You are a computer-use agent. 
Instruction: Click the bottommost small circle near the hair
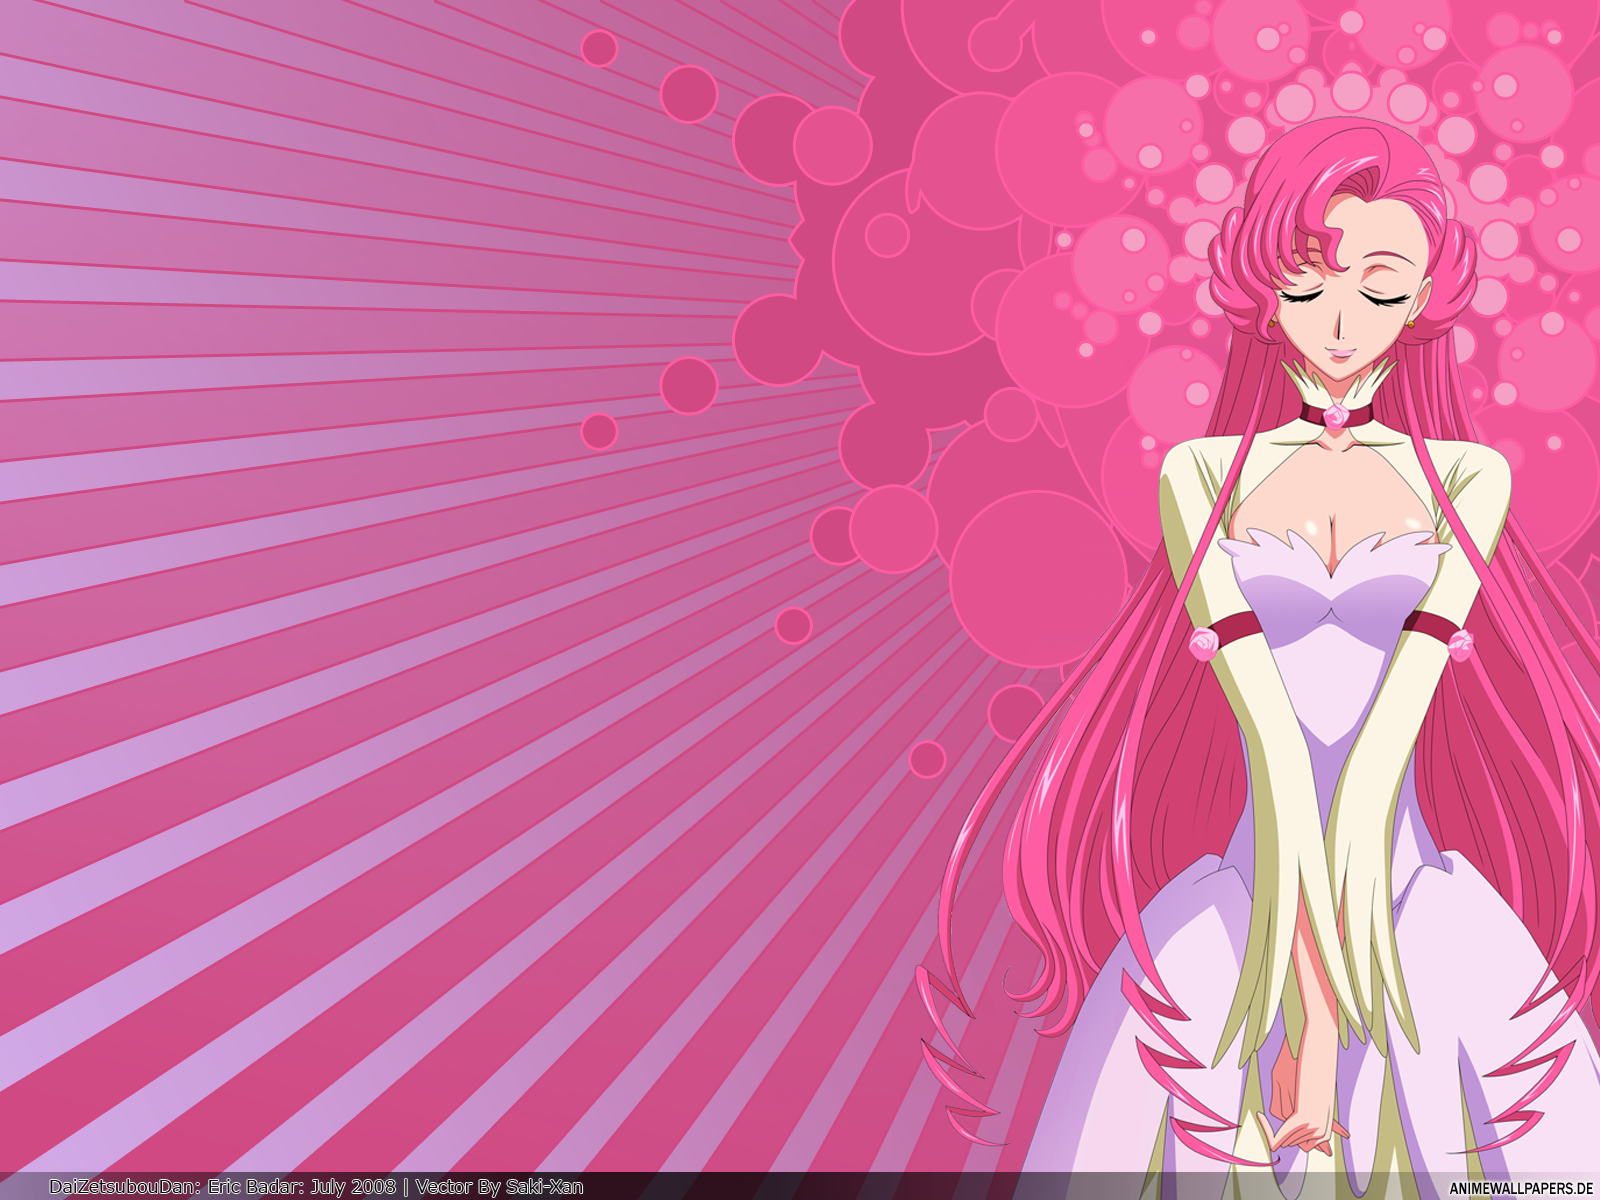(x=927, y=759)
